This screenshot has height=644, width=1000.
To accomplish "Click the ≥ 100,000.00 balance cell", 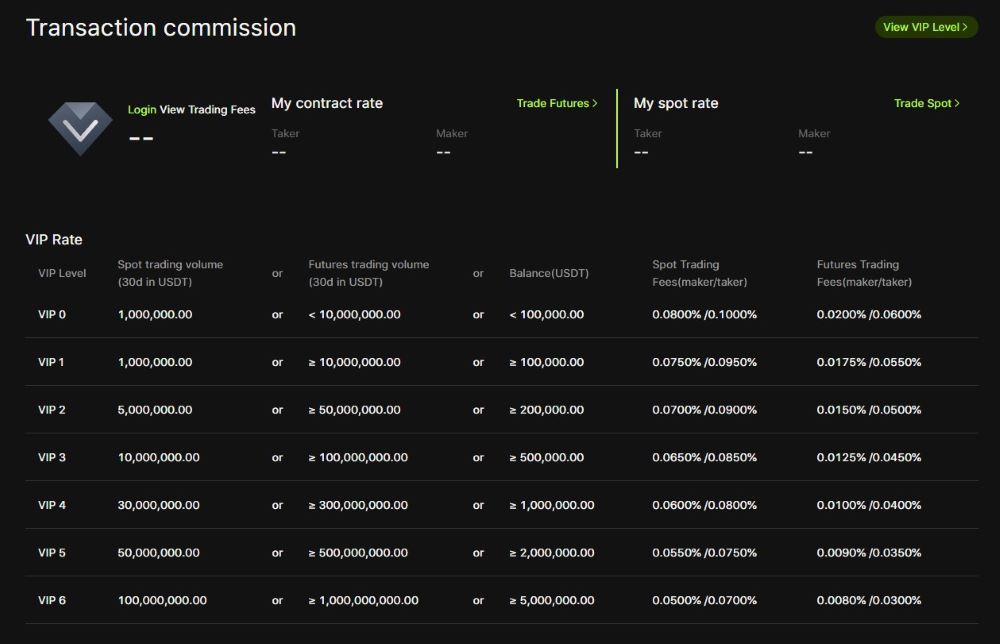I will 547,362.
